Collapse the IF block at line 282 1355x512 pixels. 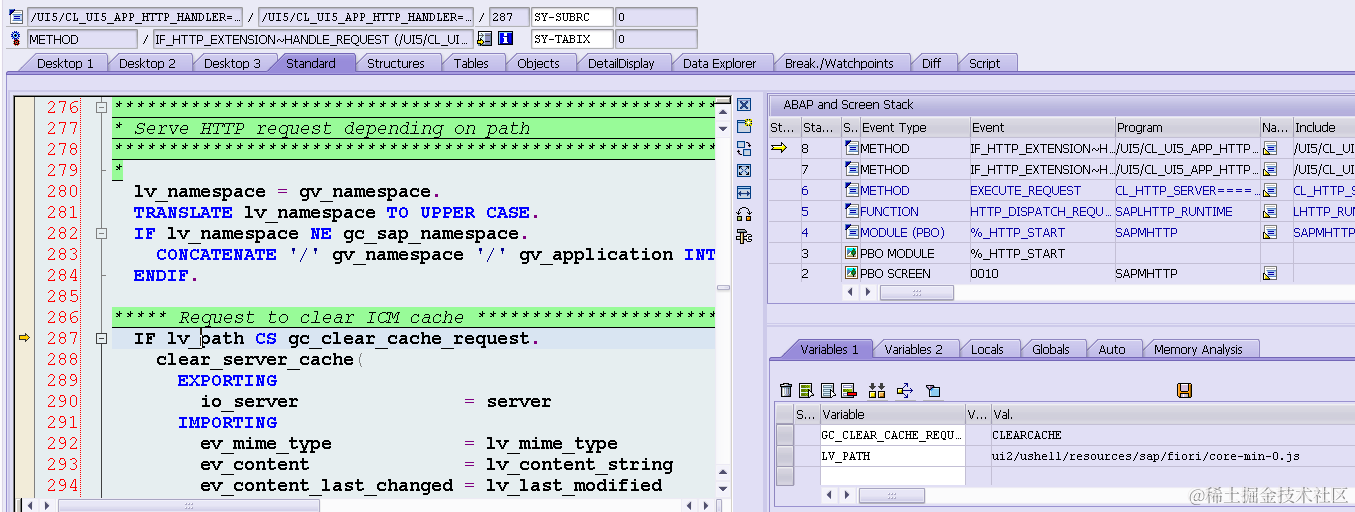click(x=101, y=233)
